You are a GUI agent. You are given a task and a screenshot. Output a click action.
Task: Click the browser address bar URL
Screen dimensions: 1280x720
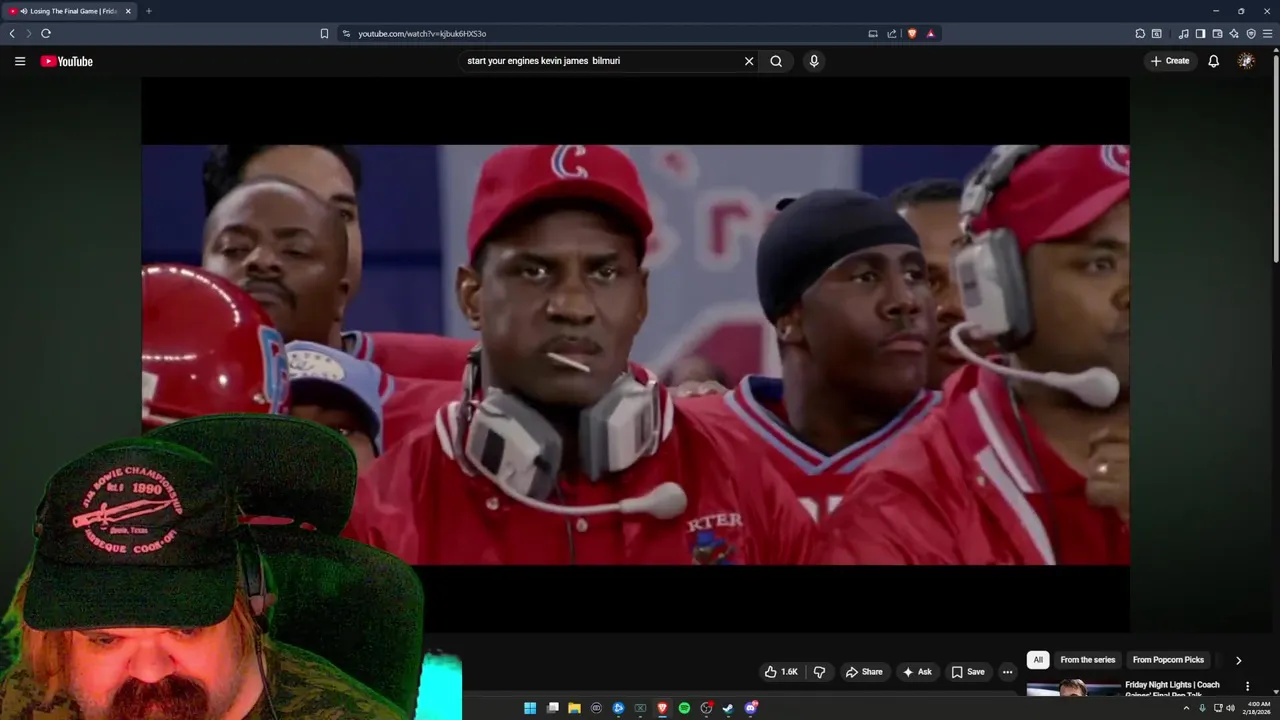click(422, 33)
